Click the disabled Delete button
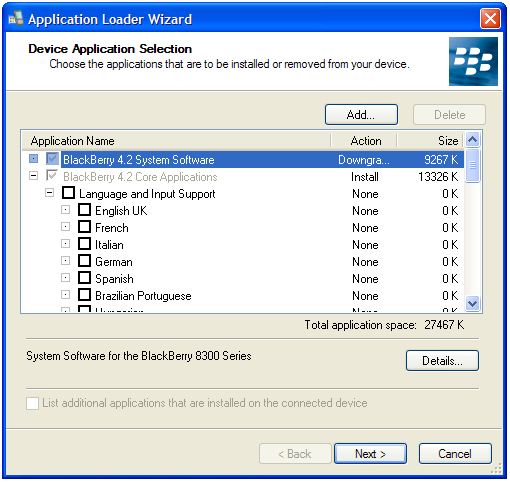 tap(449, 115)
